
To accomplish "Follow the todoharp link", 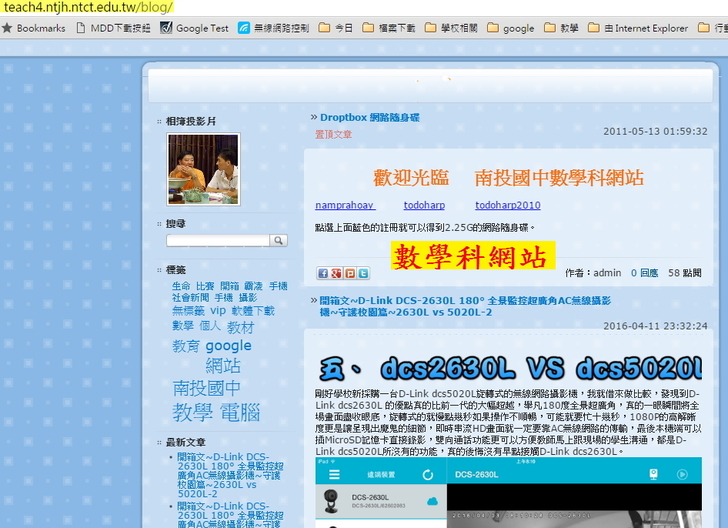I will (424, 205).
